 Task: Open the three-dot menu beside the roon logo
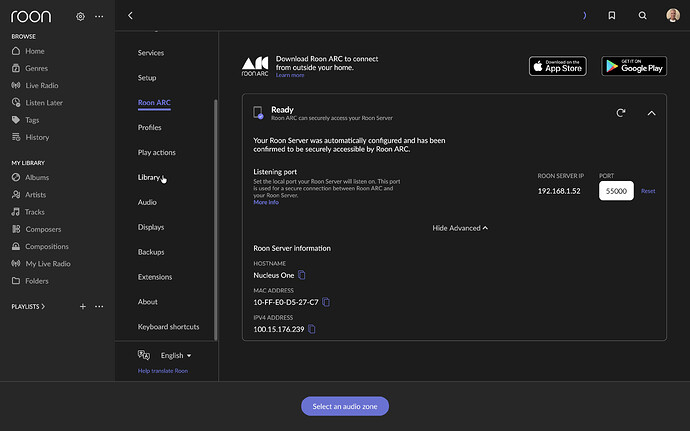[99, 16]
